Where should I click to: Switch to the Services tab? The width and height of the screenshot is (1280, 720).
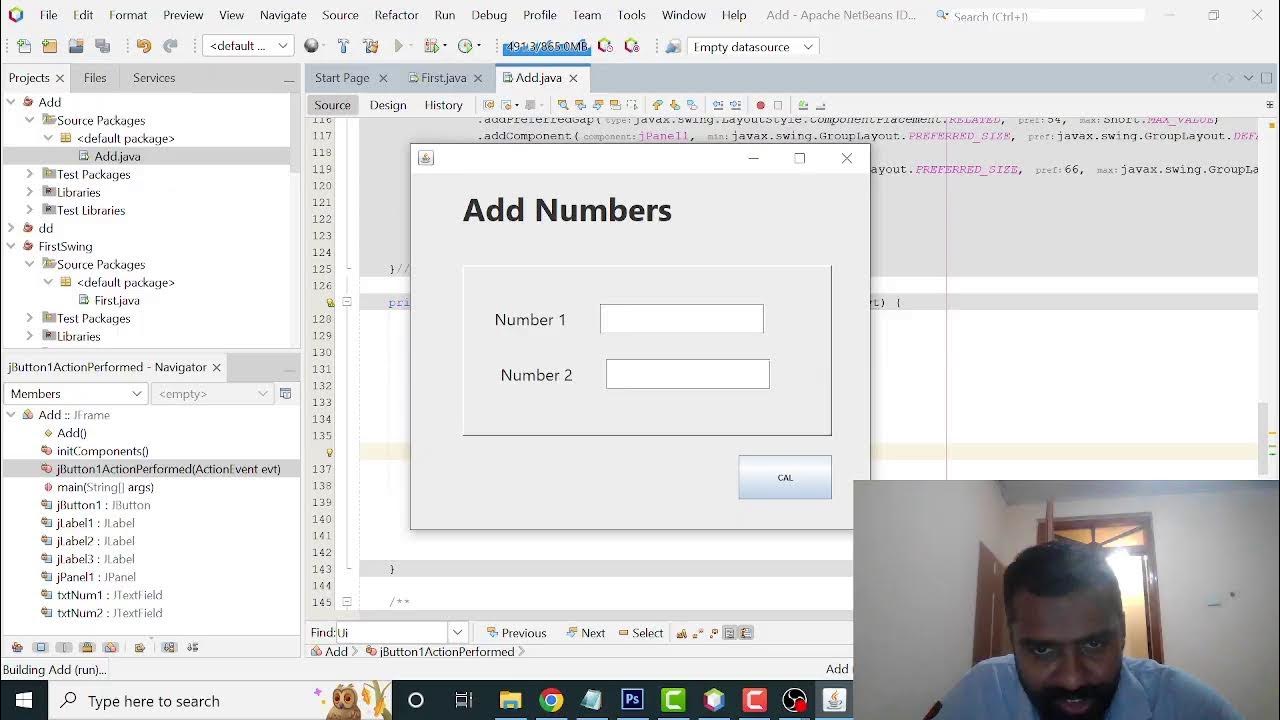click(154, 78)
